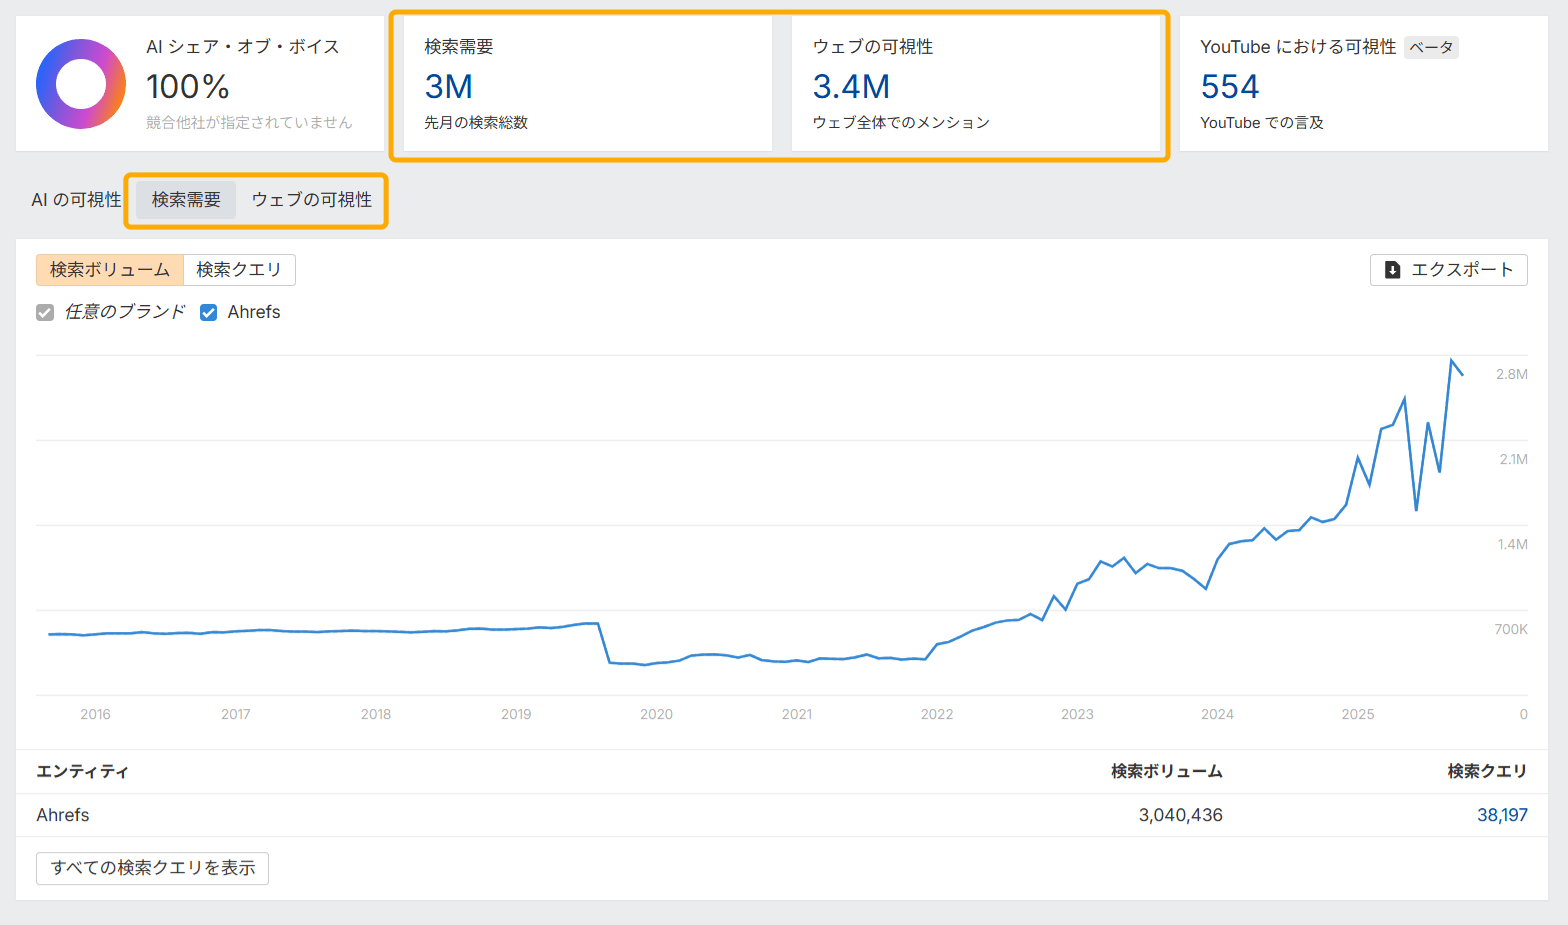This screenshot has height=925, width=1568.
Task: Click the highest peak of the chart line
Action: tap(1451, 360)
